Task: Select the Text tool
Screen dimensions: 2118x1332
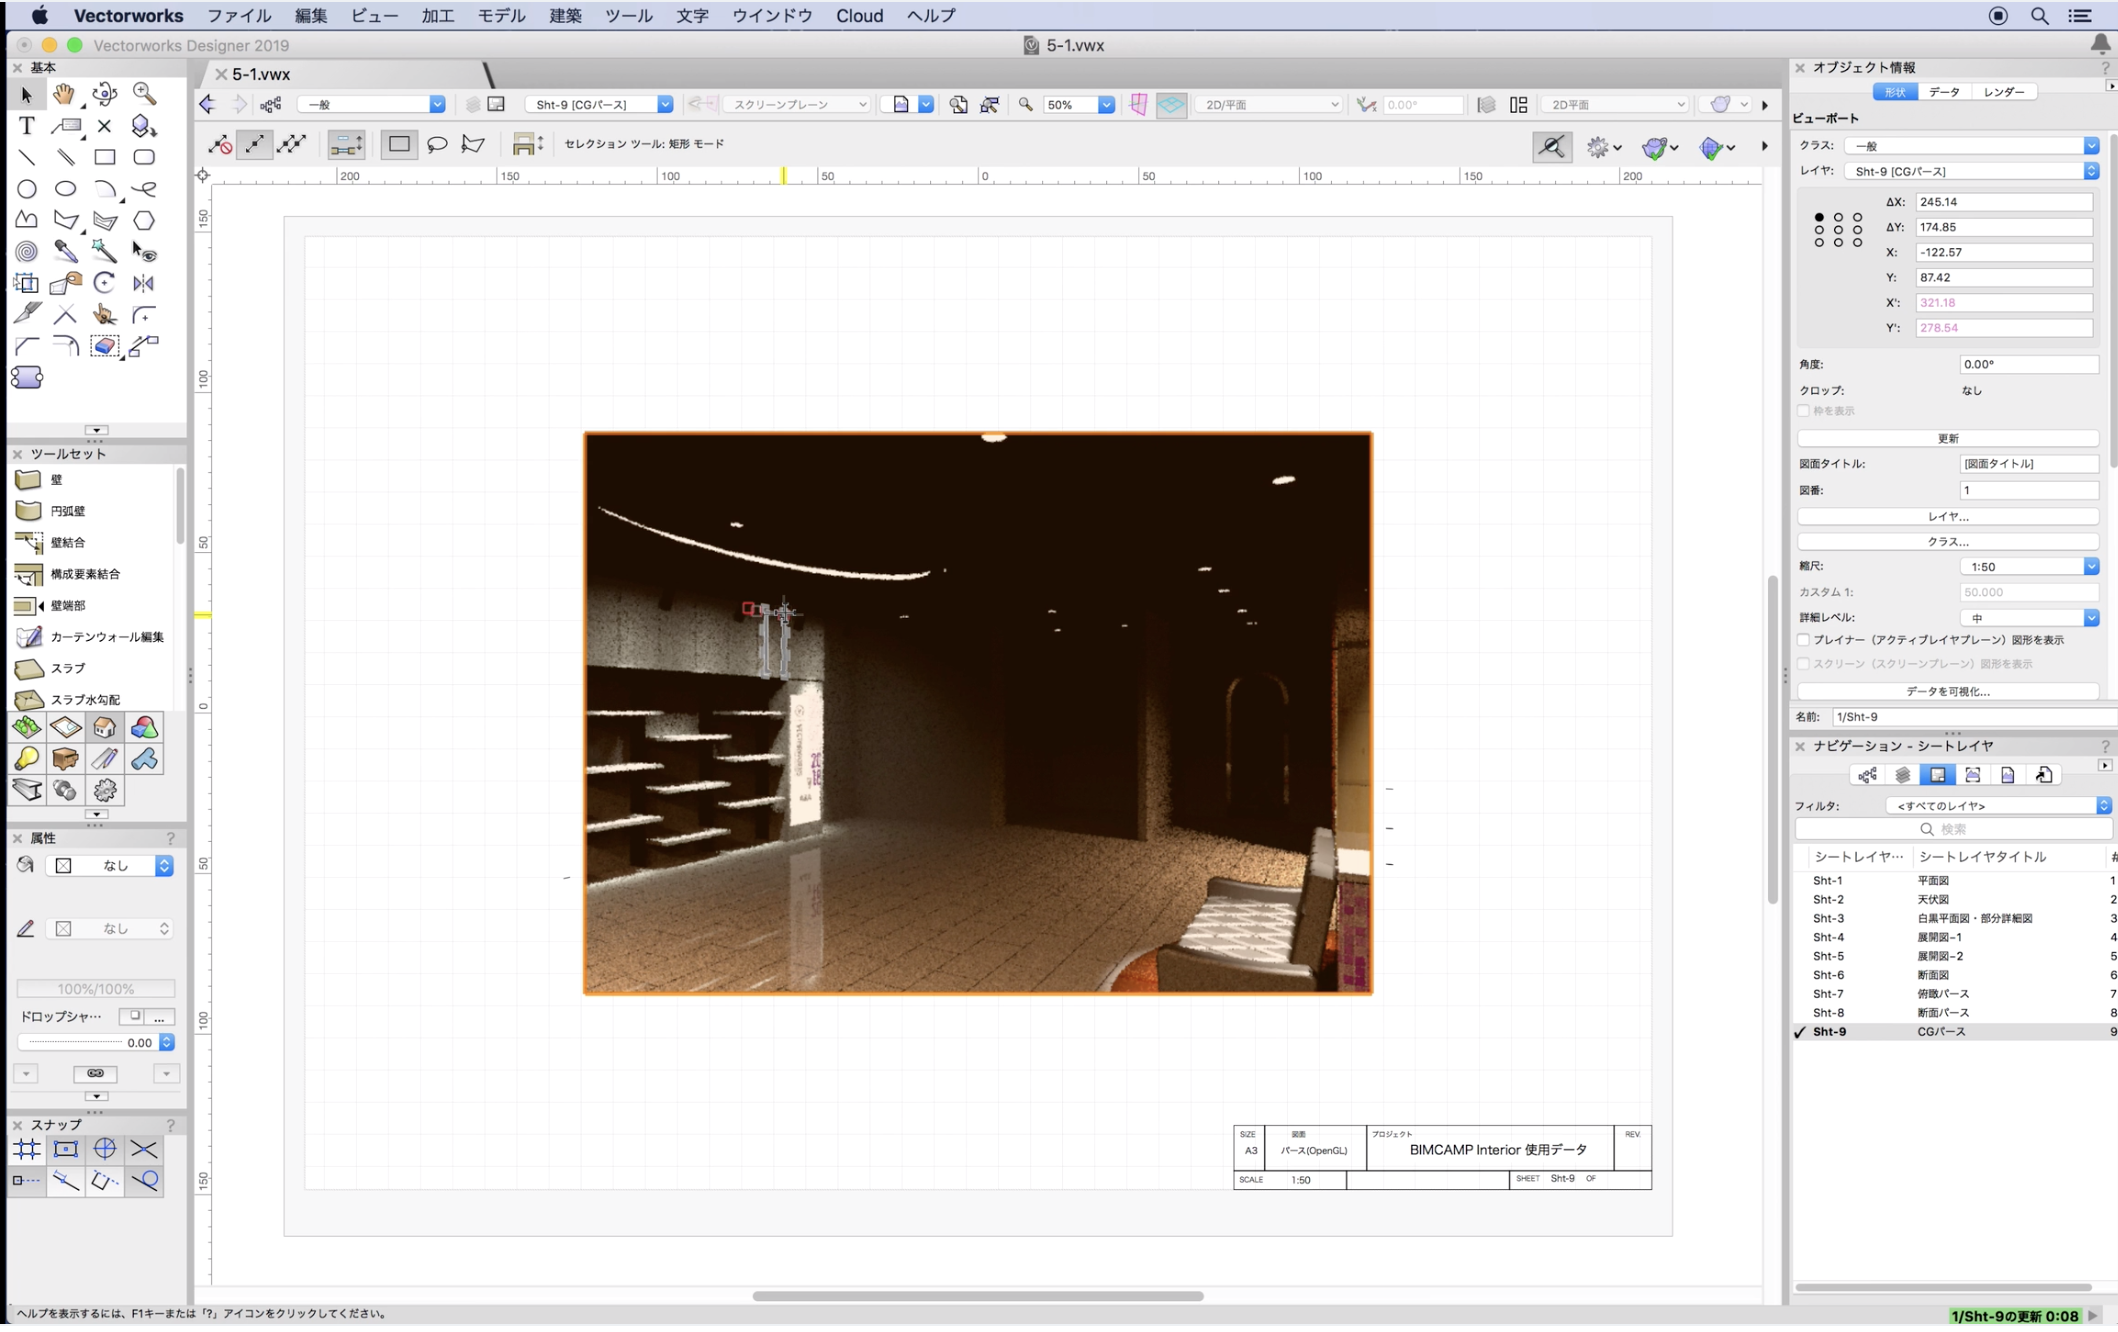Action: tap(27, 126)
